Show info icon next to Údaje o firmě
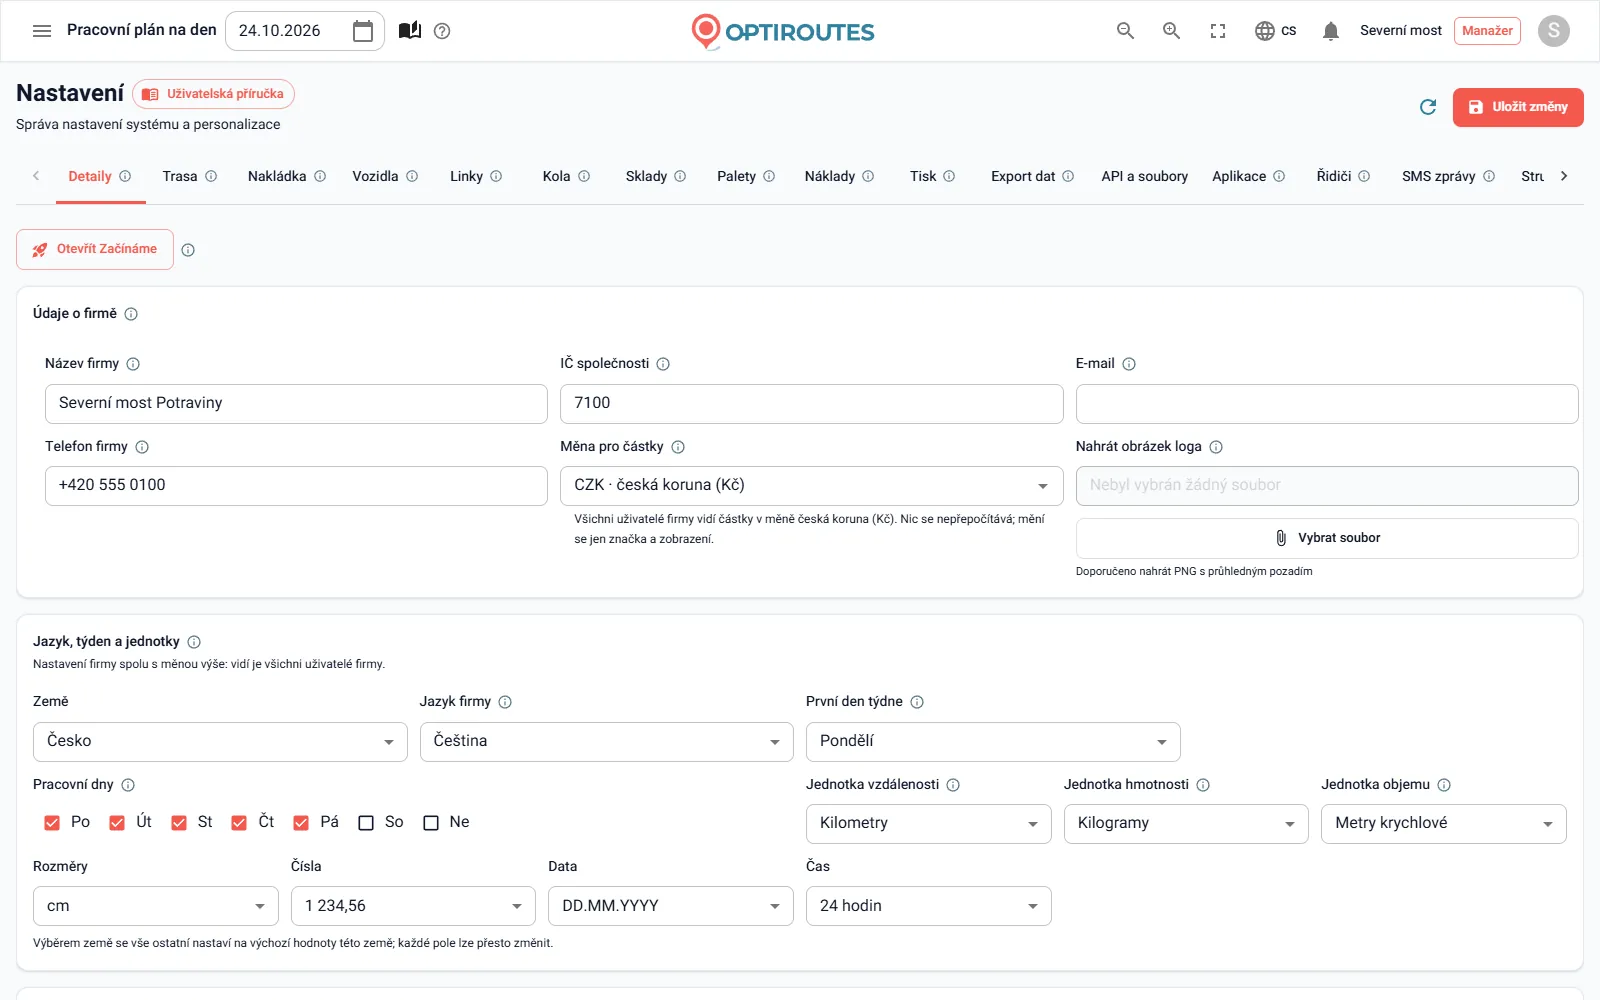 (131, 314)
